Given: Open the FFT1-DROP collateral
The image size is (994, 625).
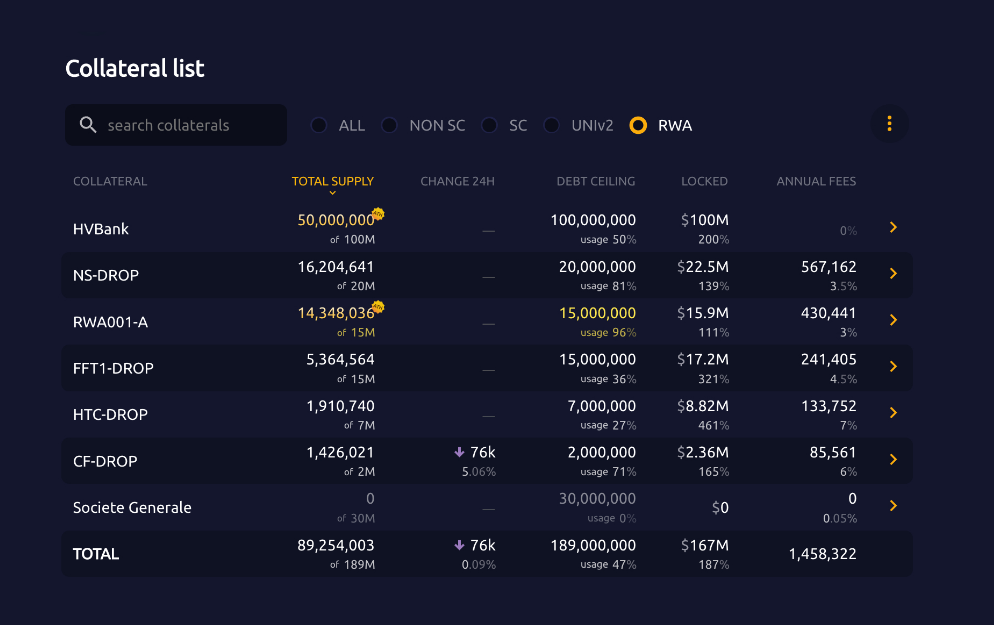Looking at the screenshot, I should pyautogui.click(x=113, y=368).
